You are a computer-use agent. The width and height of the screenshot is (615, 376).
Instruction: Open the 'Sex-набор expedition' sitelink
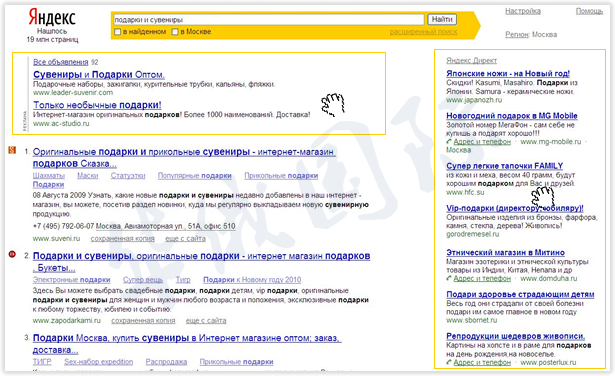(x=98, y=361)
